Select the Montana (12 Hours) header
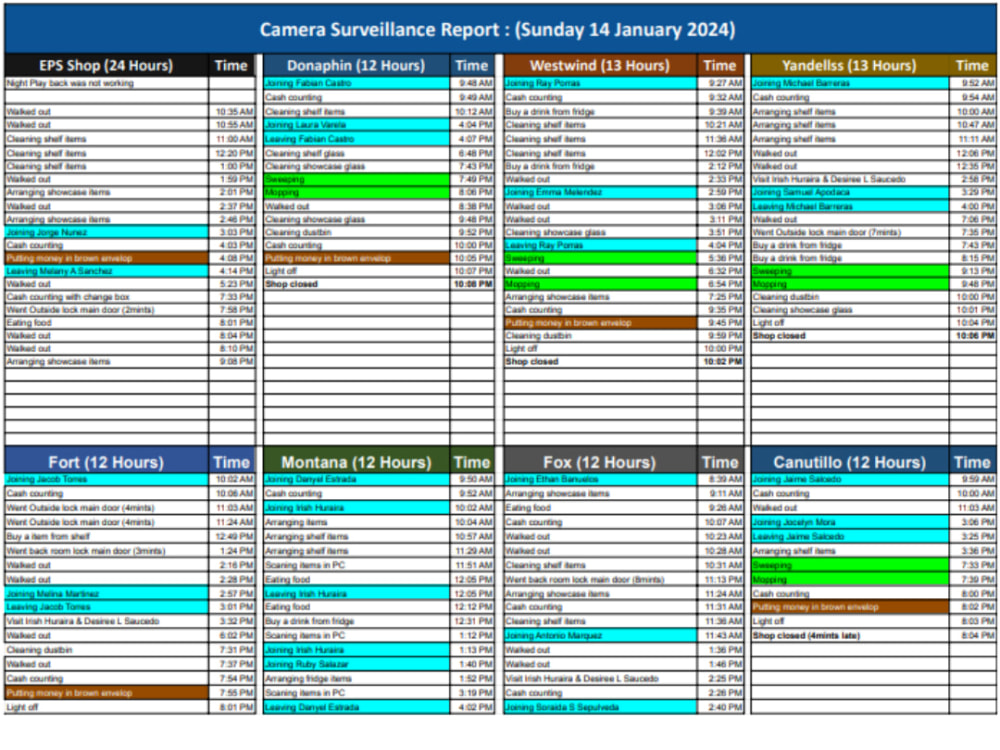1000x750 pixels. tap(356, 462)
